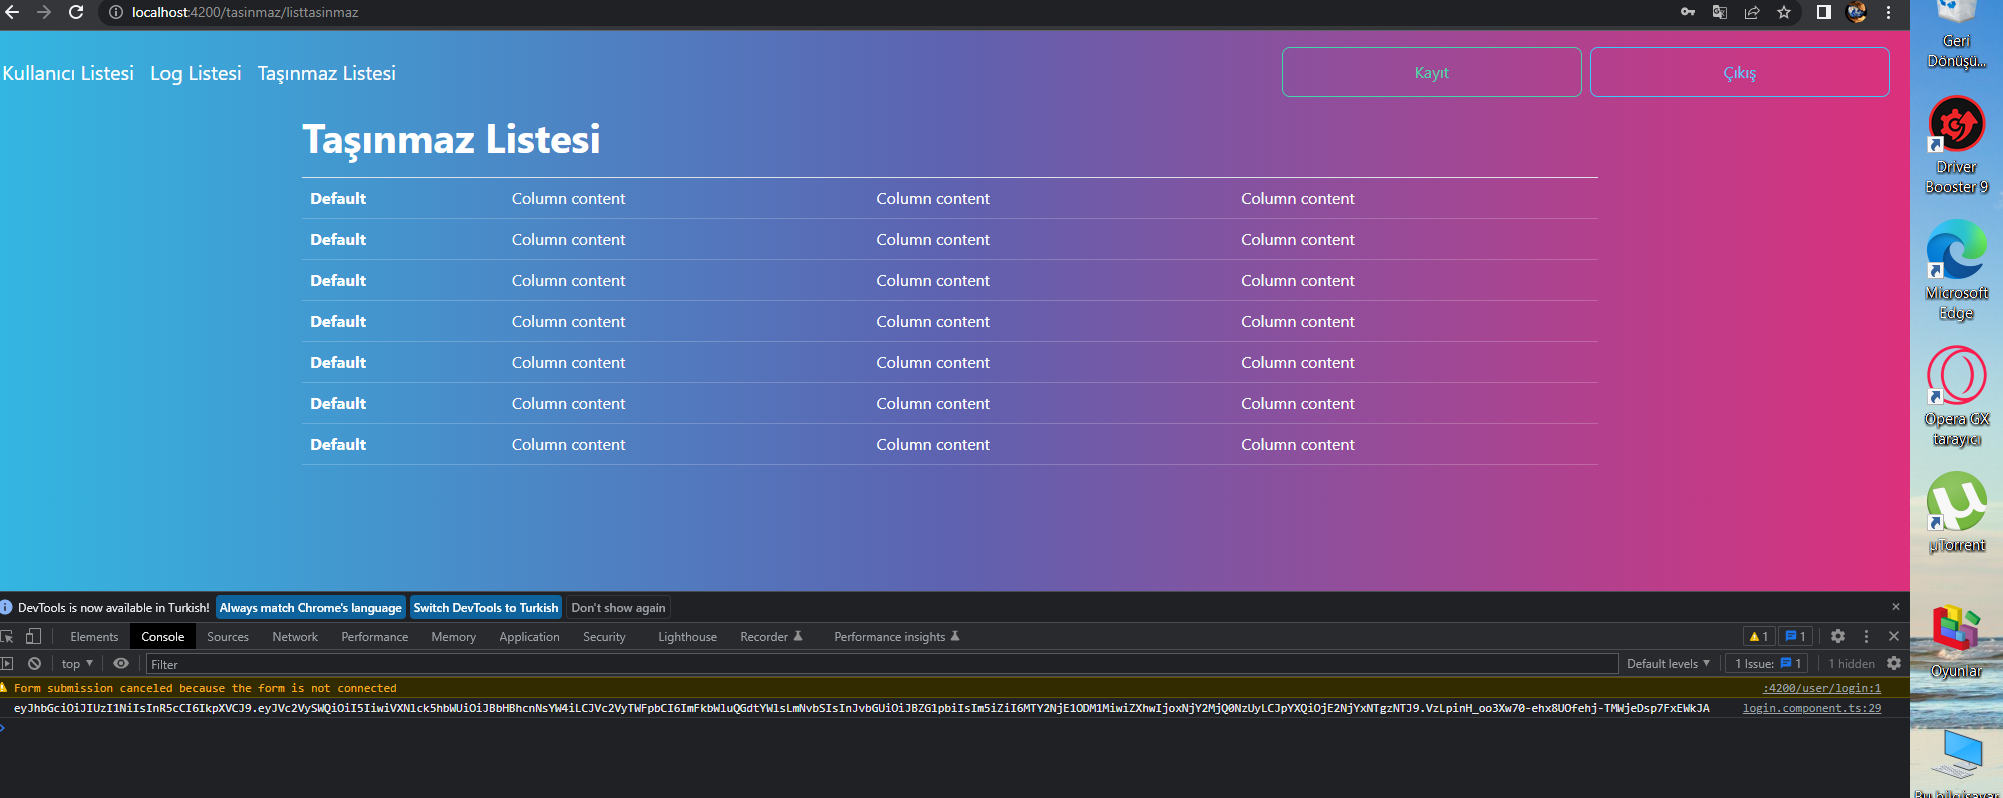Open the login.component.ts:29 source link
Viewport: 2003px width, 798px height.
pyautogui.click(x=1812, y=708)
